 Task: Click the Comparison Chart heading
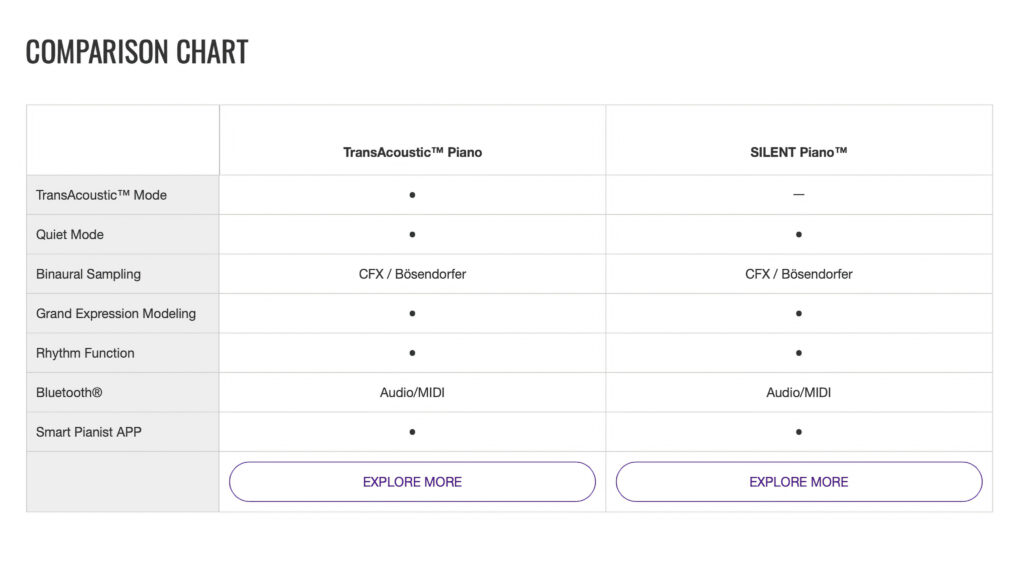[137, 52]
